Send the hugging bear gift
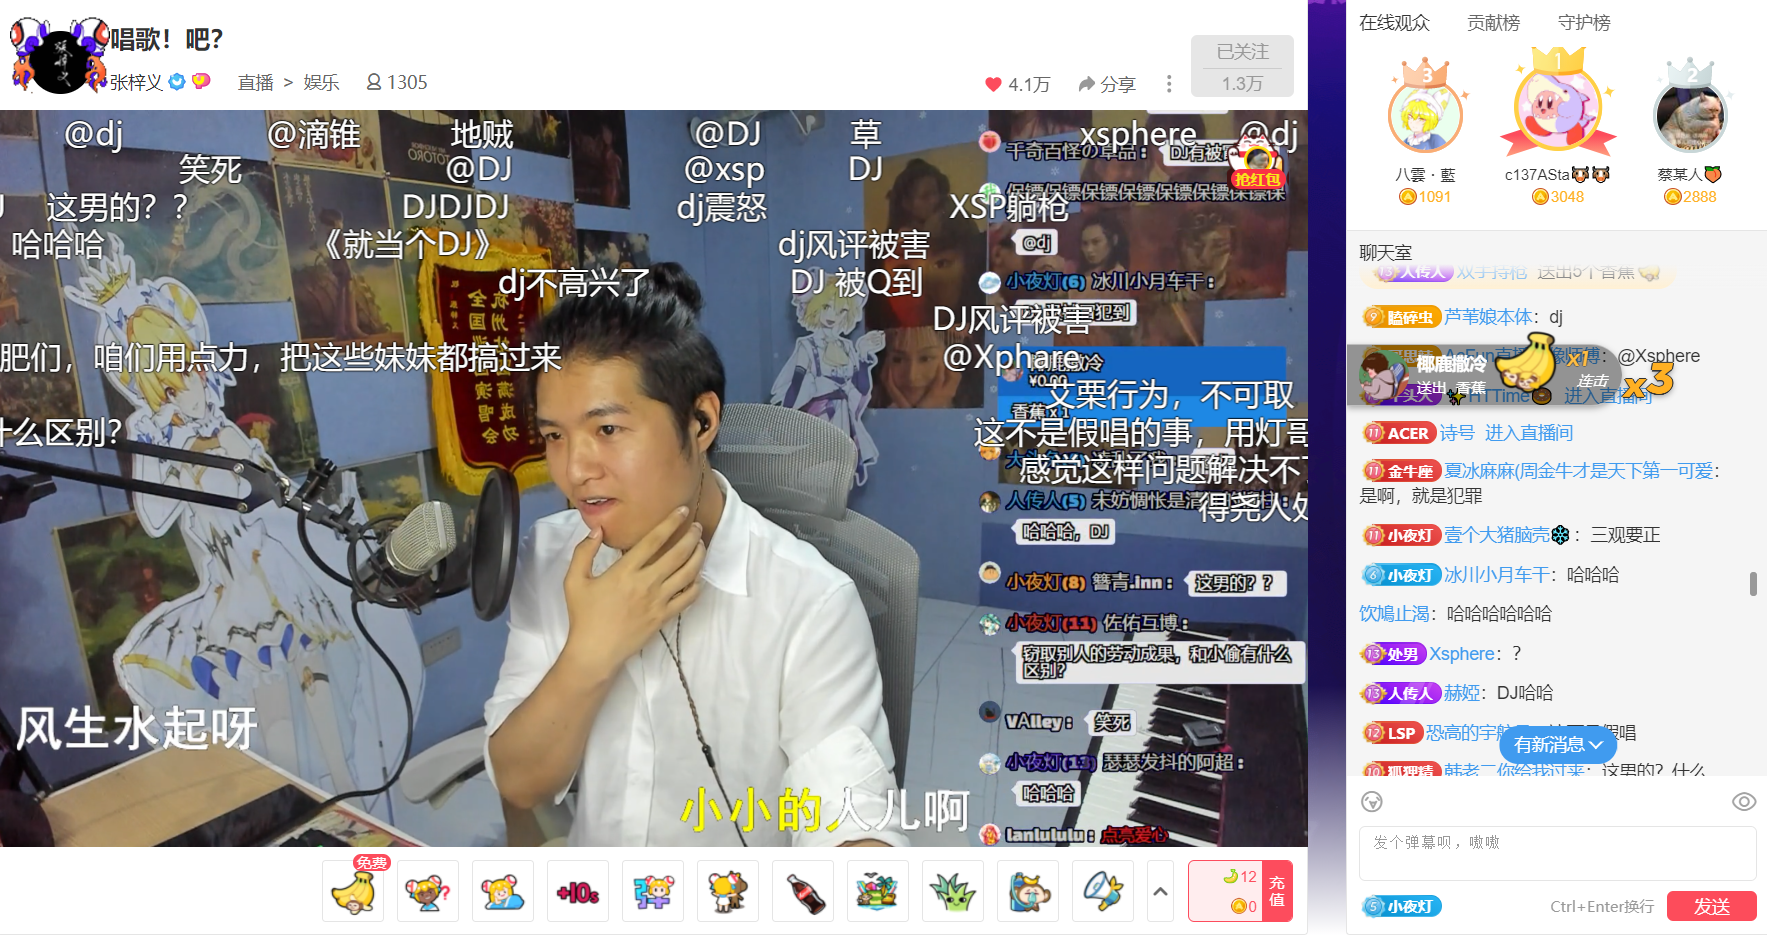Image resolution: width=1767 pixels, height=935 pixels. click(728, 890)
